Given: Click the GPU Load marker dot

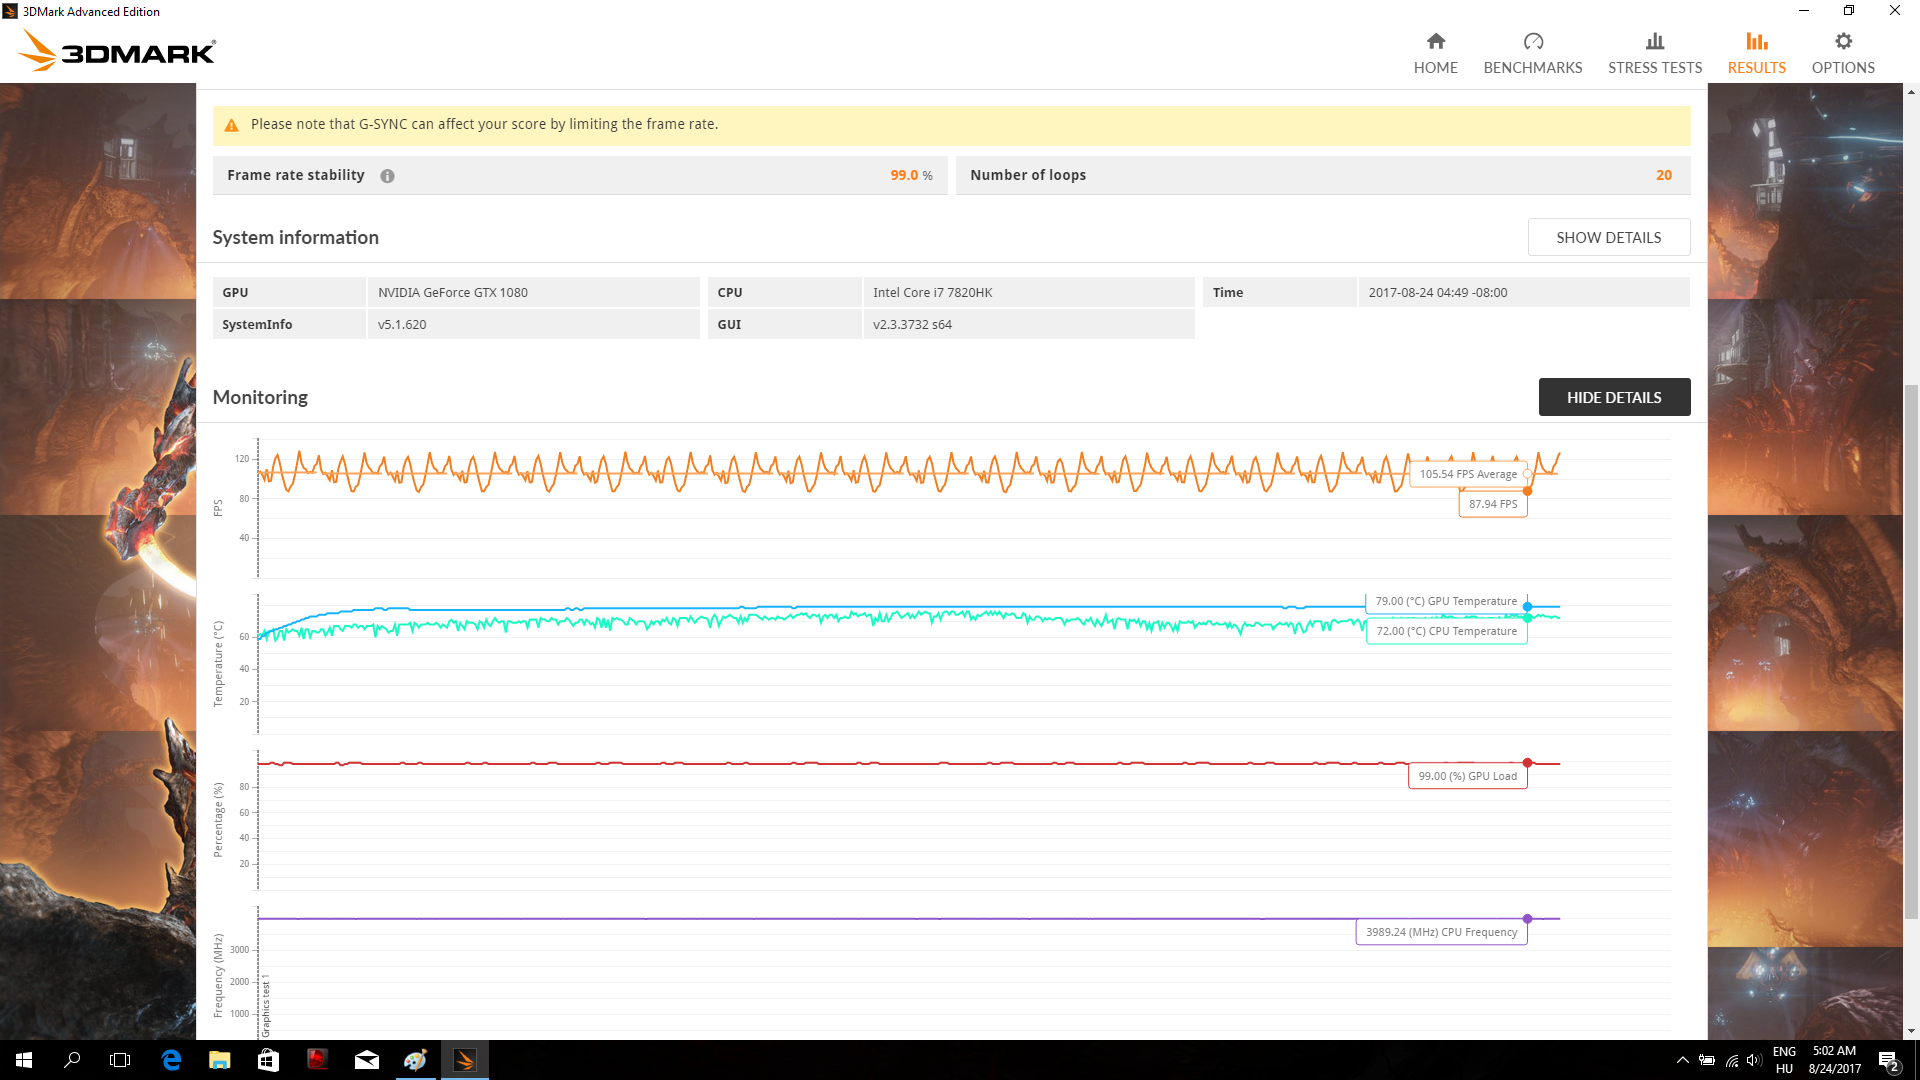Looking at the screenshot, I should coord(1527,763).
